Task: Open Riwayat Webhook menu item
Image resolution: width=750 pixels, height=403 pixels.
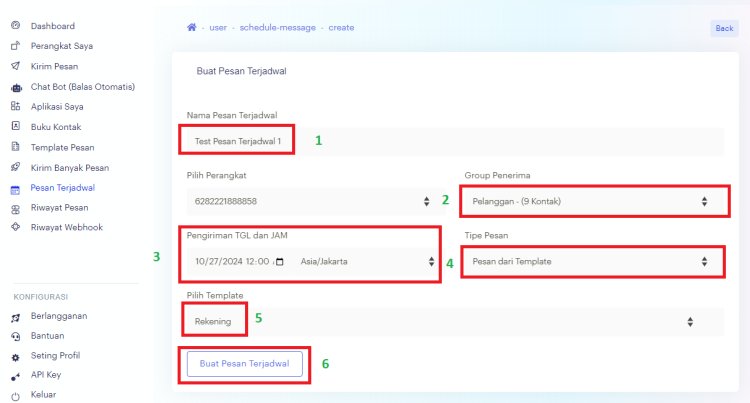Action: [x=66, y=227]
